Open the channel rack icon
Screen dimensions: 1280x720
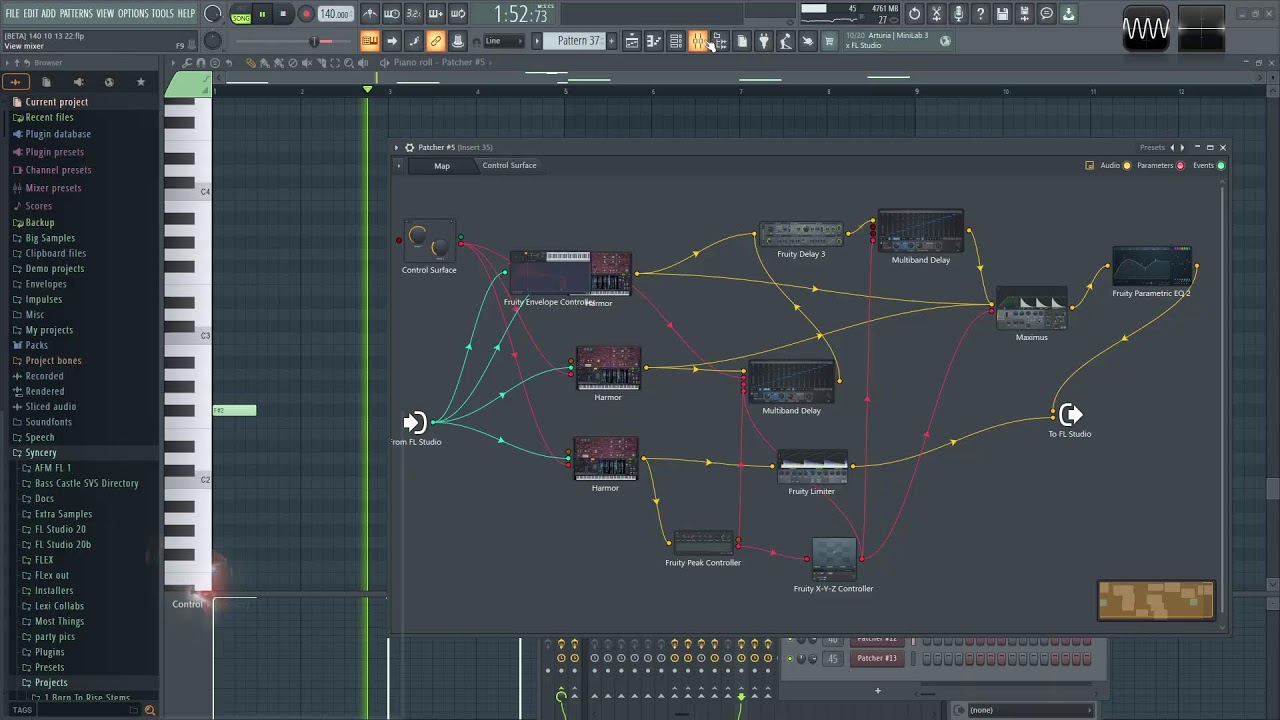[676, 41]
